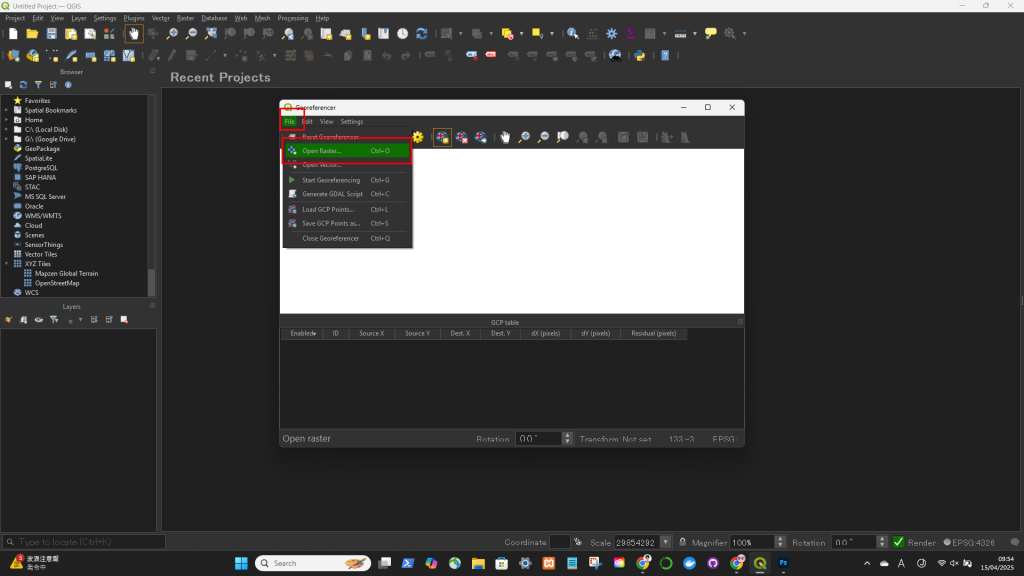The width and height of the screenshot is (1024, 576).
Task: Expand the Spatial Bookmarks tree node
Action: pyautogui.click(x=7, y=110)
